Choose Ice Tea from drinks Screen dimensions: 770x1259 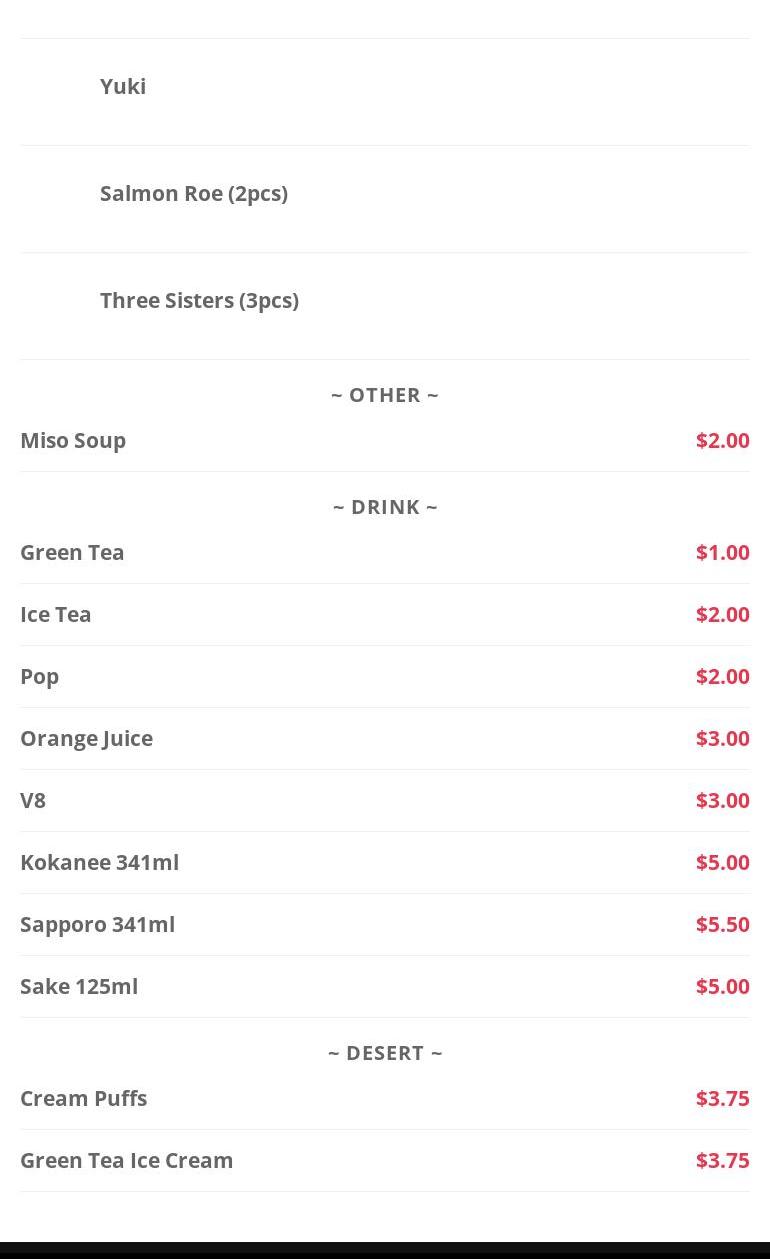56,614
